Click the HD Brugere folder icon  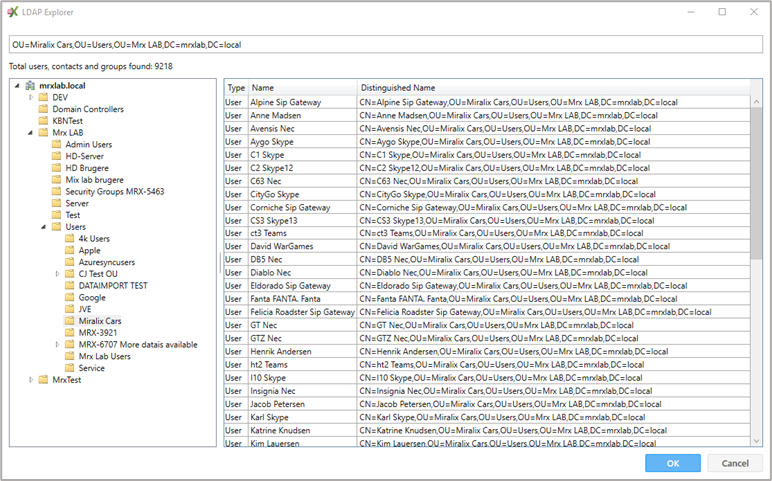[x=57, y=168]
